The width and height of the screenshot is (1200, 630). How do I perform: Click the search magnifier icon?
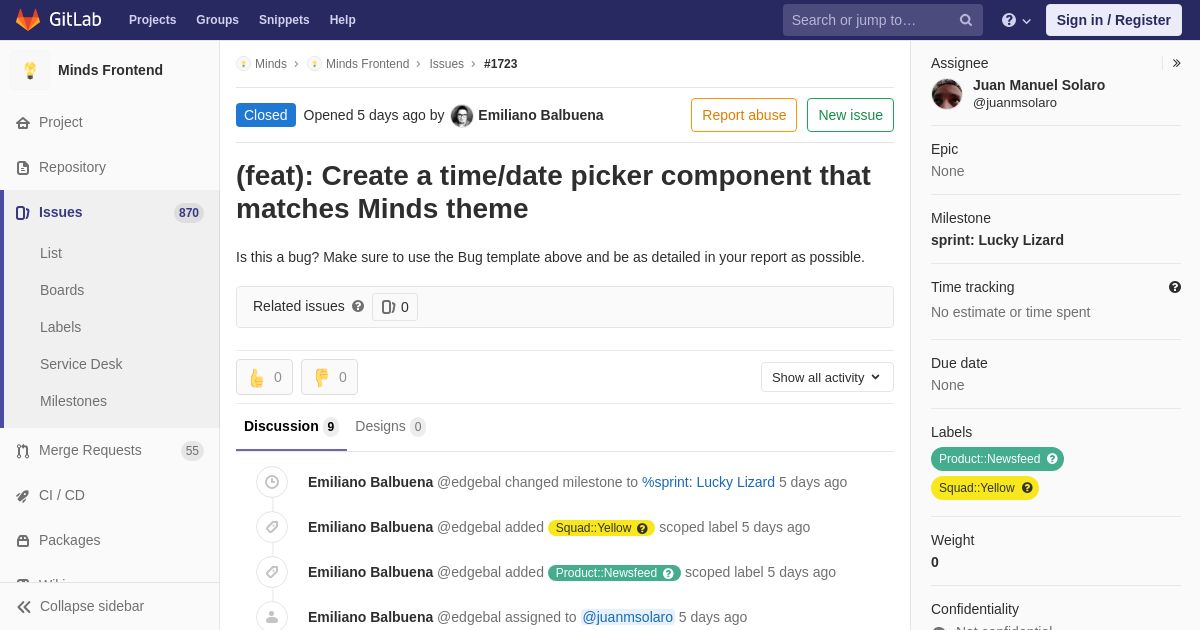(966, 20)
